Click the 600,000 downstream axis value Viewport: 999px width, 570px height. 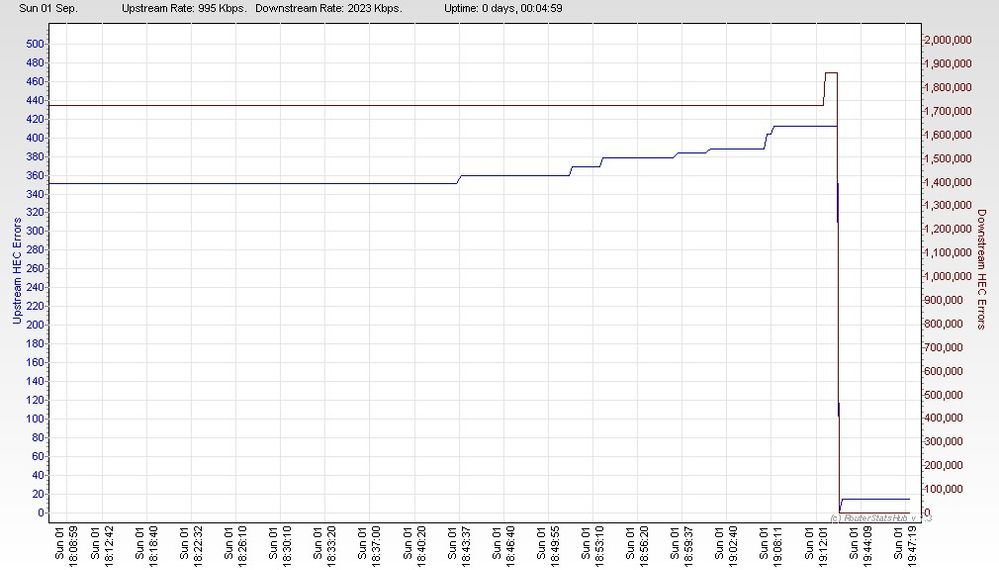944,371
